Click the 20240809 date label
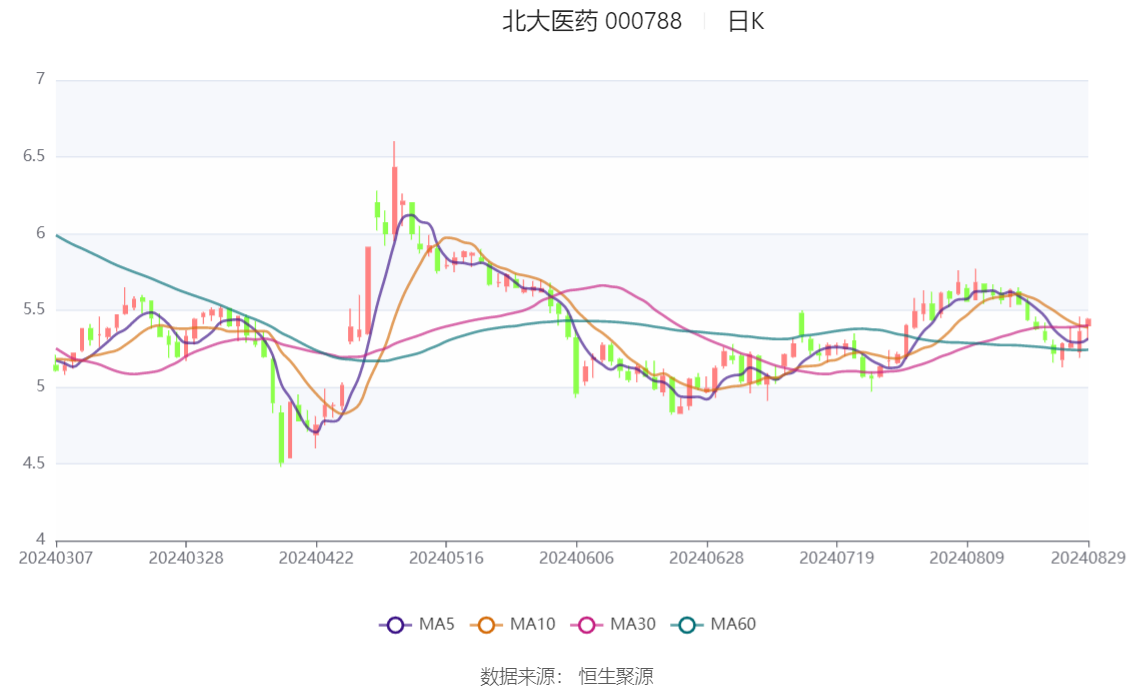This screenshot has height=689, width=1134. (x=967, y=558)
